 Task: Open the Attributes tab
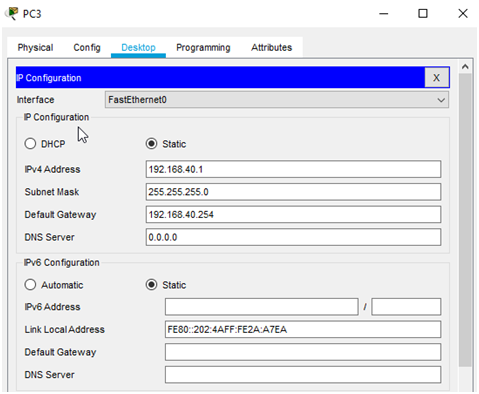click(x=272, y=47)
